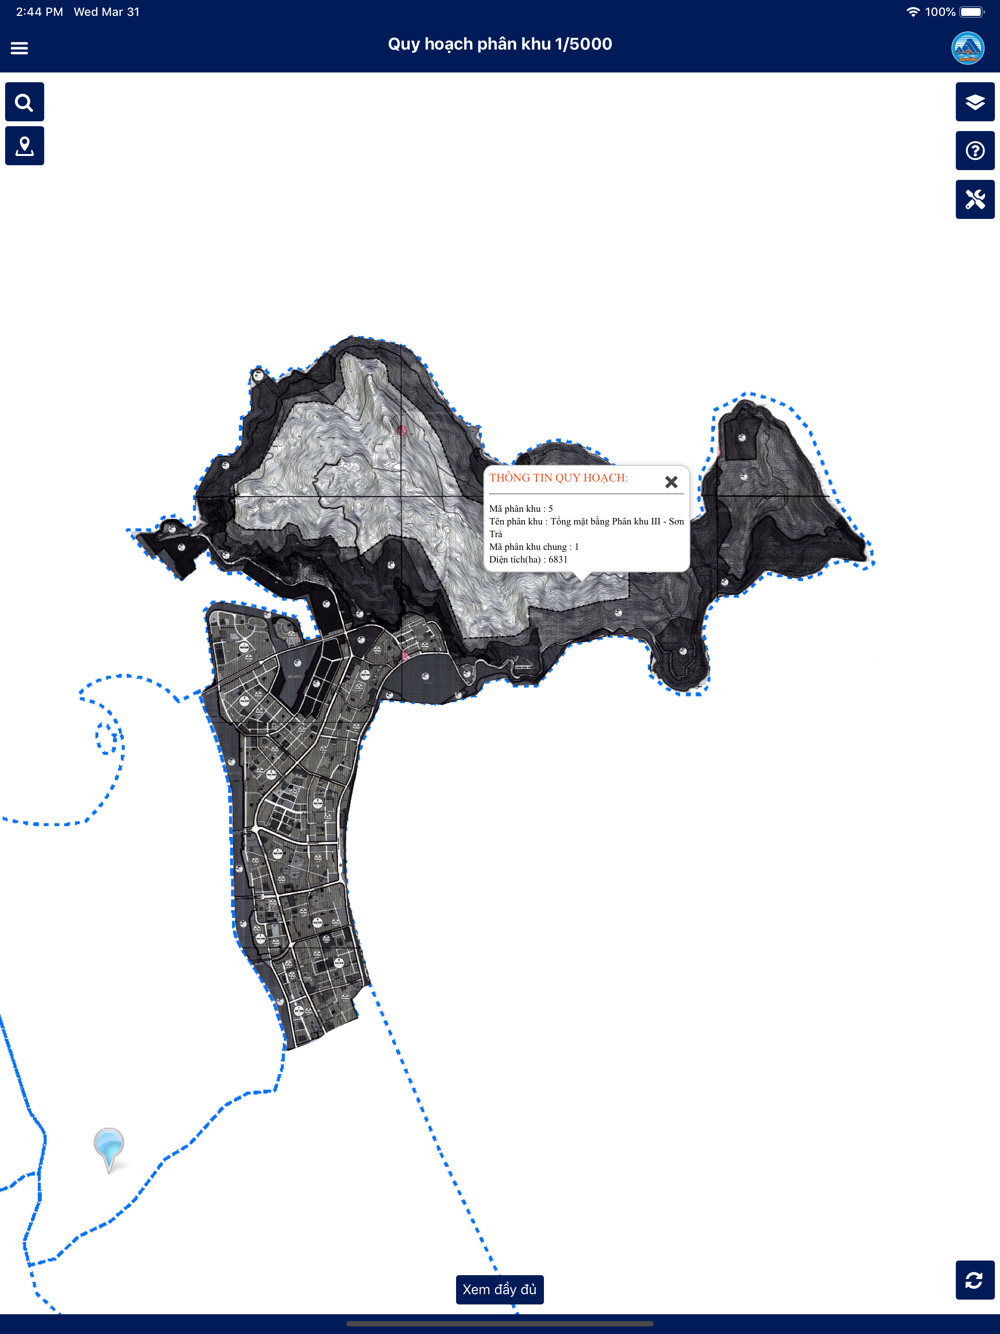
Task: Tap the 'Mã phân khu chung : 1' line
Action: coord(534,547)
